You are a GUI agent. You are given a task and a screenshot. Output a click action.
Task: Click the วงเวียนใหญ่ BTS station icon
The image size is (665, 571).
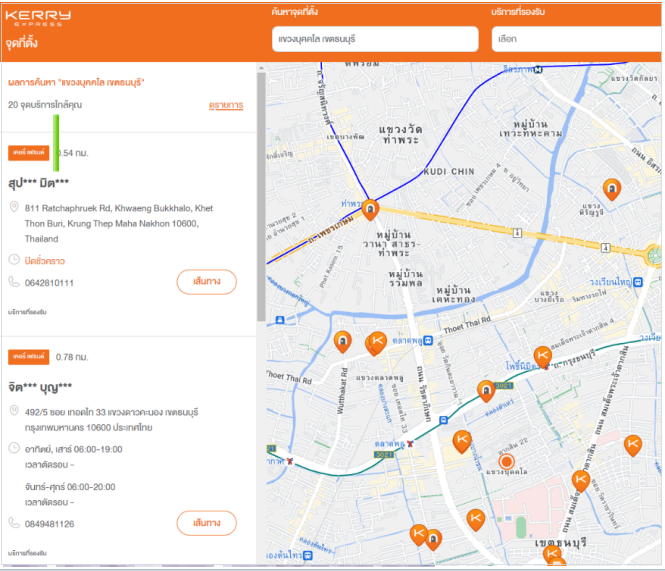(x=638, y=282)
